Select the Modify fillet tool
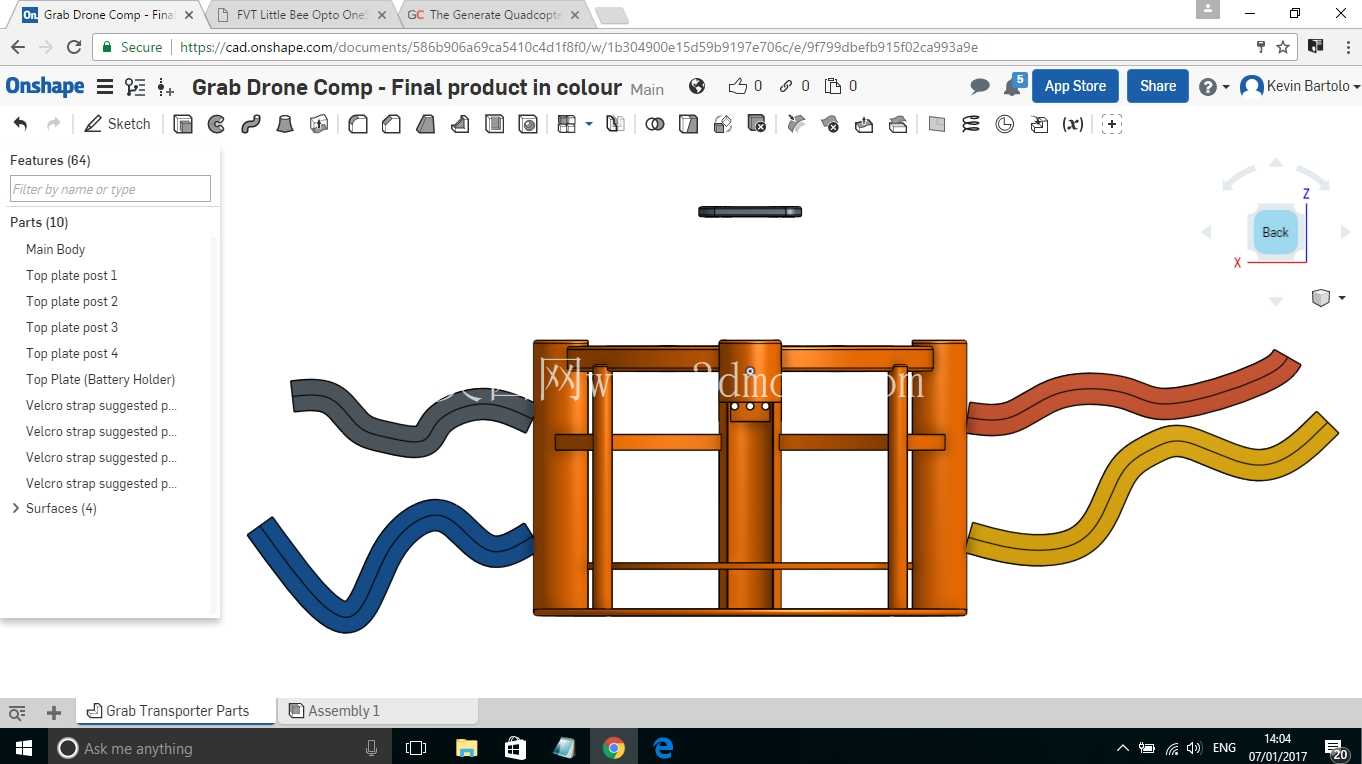The height and width of the screenshot is (764, 1362). pos(796,124)
